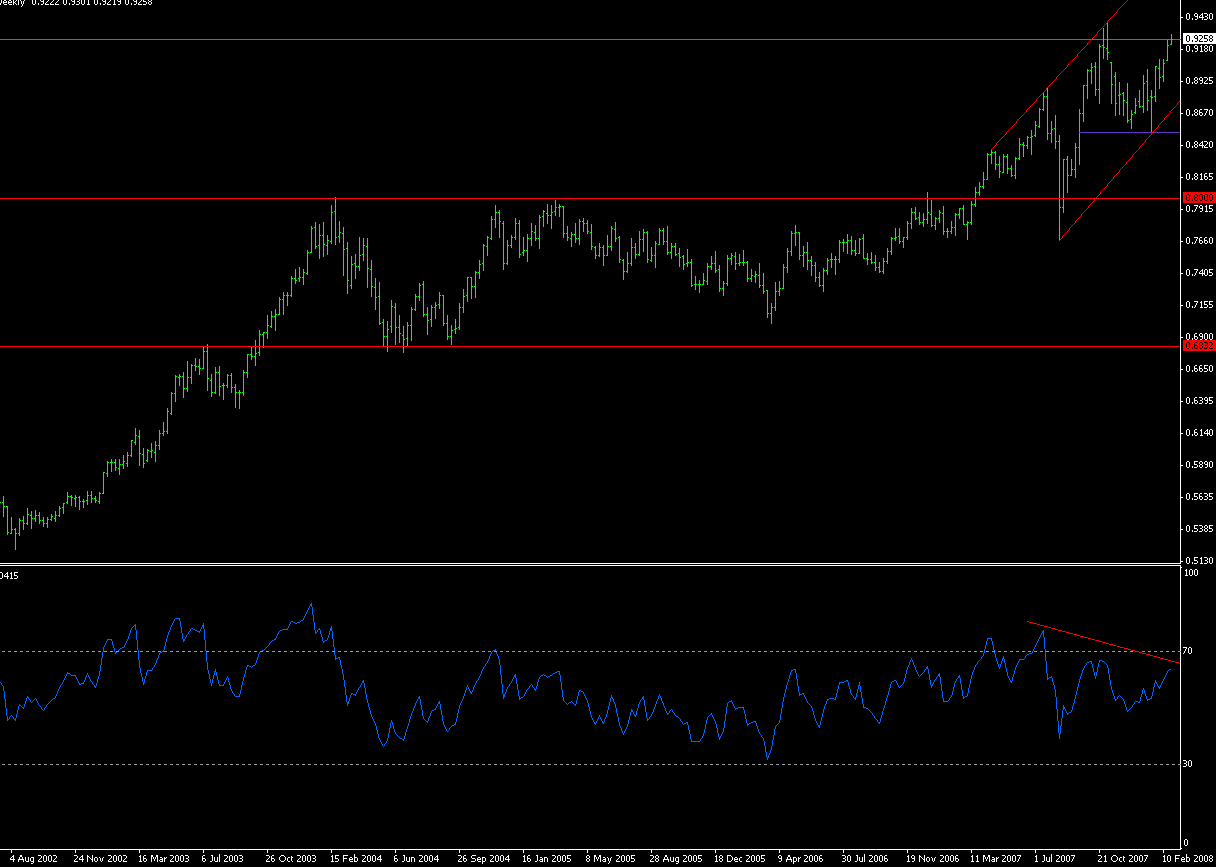Click the 0.9430 price axis label

[1199, 17]
